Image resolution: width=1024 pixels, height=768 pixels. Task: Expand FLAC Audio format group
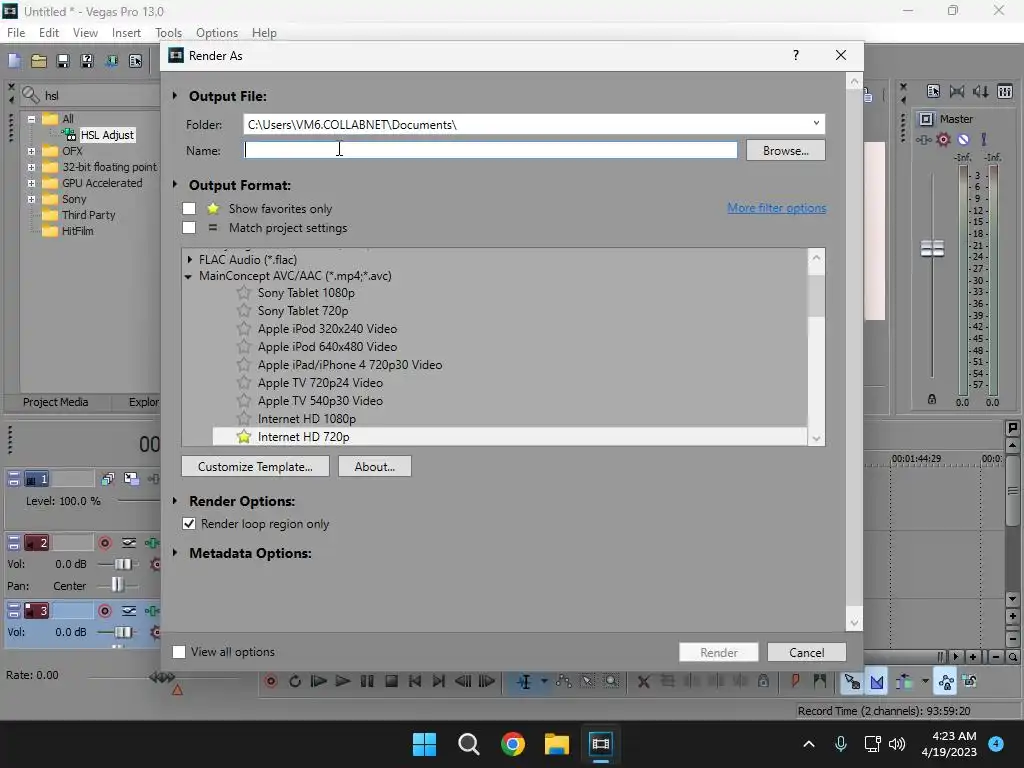189,259
